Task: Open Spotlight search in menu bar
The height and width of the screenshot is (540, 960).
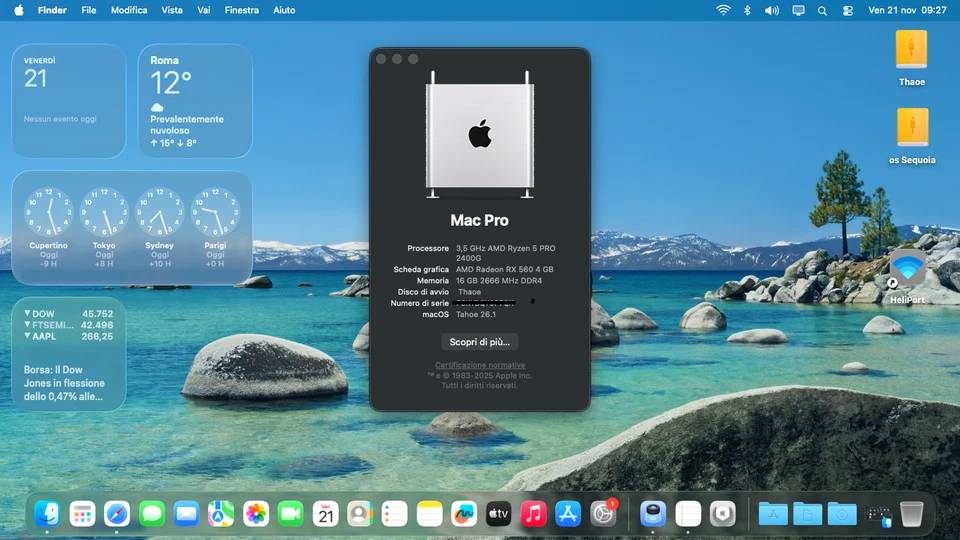Action: [x=822, y=10]
